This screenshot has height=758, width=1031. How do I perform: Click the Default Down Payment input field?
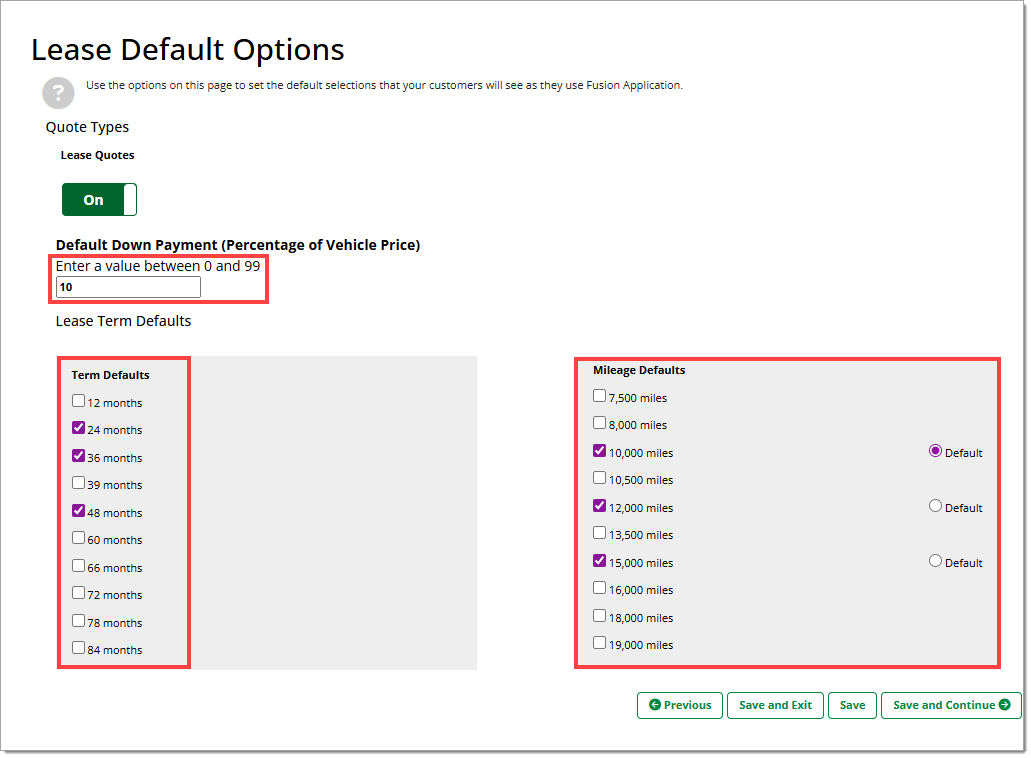coord(128,288)
